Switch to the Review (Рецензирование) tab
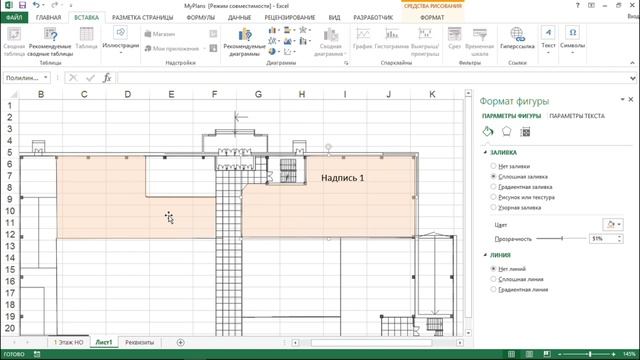The image size is (640, 360). (290, 18)
